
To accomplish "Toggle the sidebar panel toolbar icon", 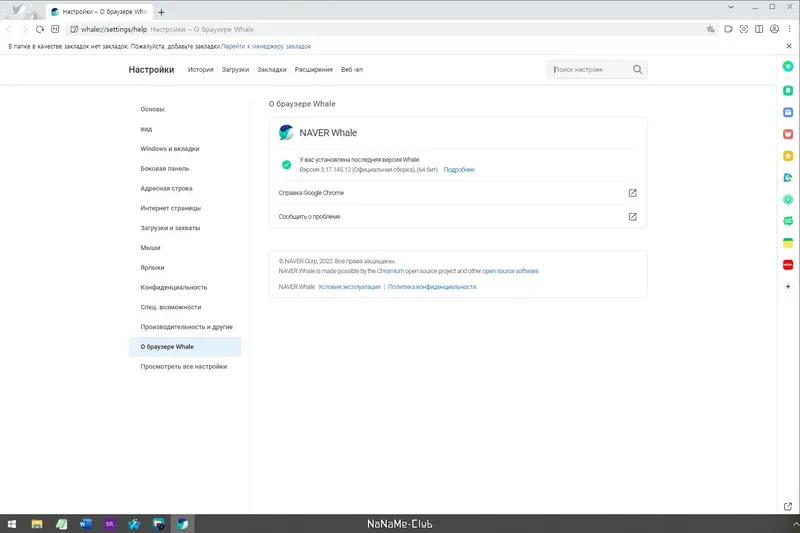I will [759, 29].
